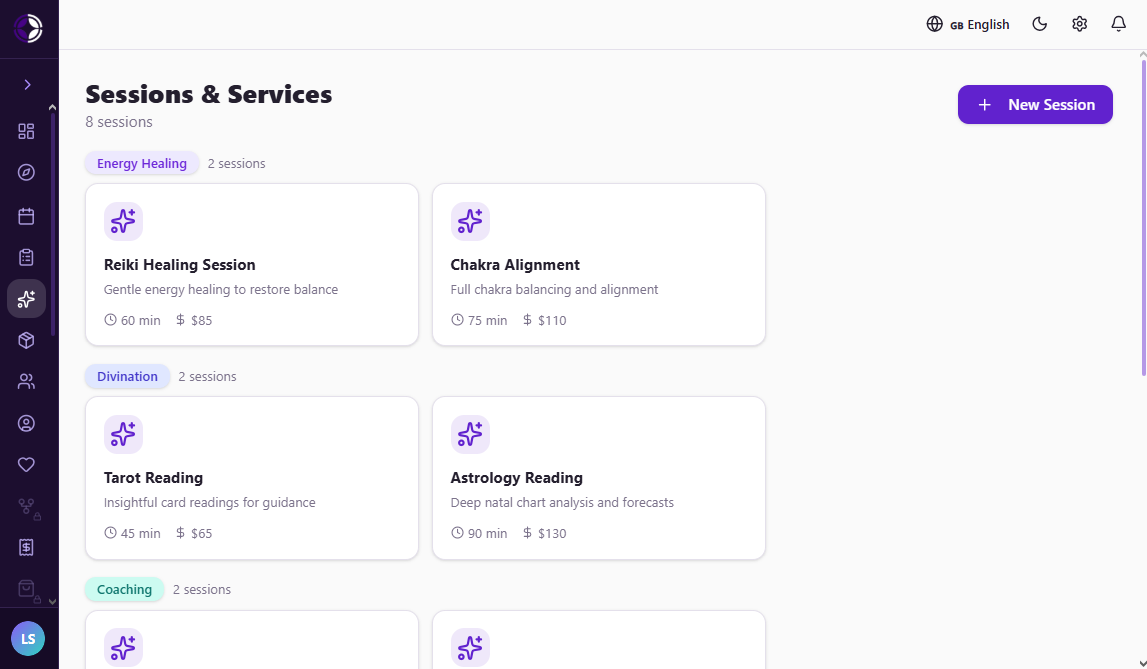The height and width of the screenshot is (669, 1147).
Task: Open the Astrology Reading card title
Action: click(x=516, y=477)
